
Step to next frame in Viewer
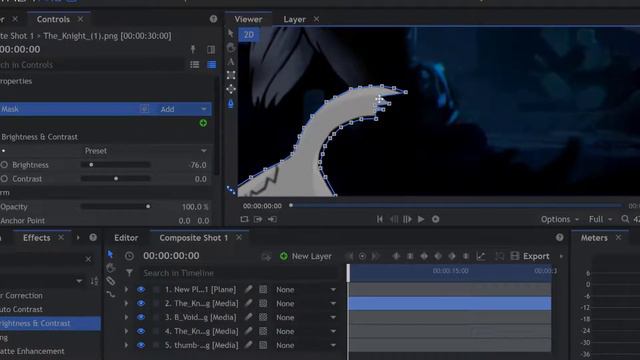pos(407,219)
